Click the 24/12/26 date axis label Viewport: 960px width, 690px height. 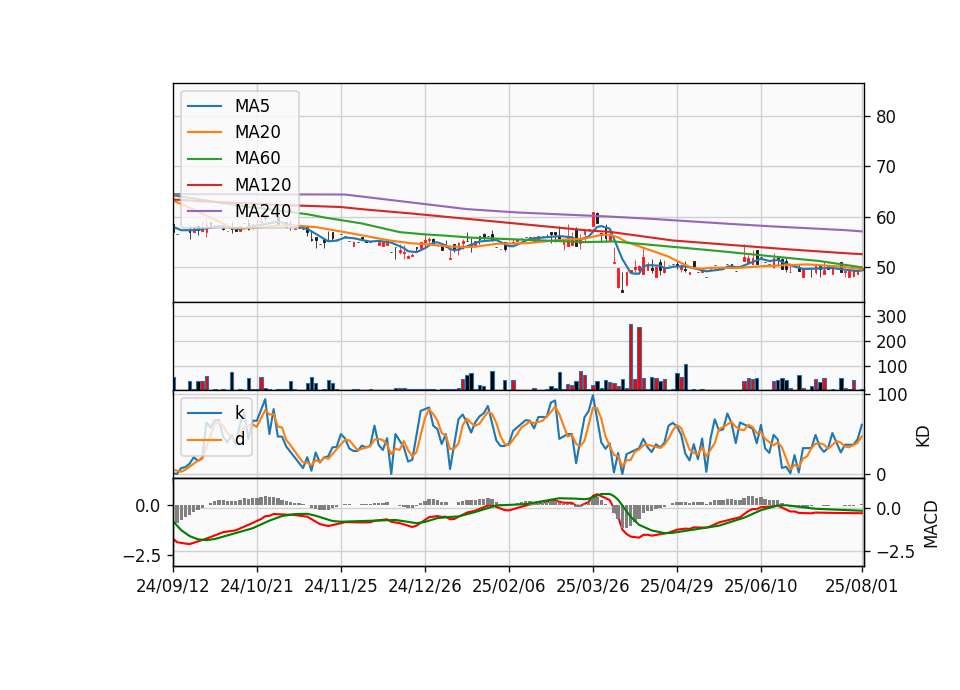(x=424, y=587)
